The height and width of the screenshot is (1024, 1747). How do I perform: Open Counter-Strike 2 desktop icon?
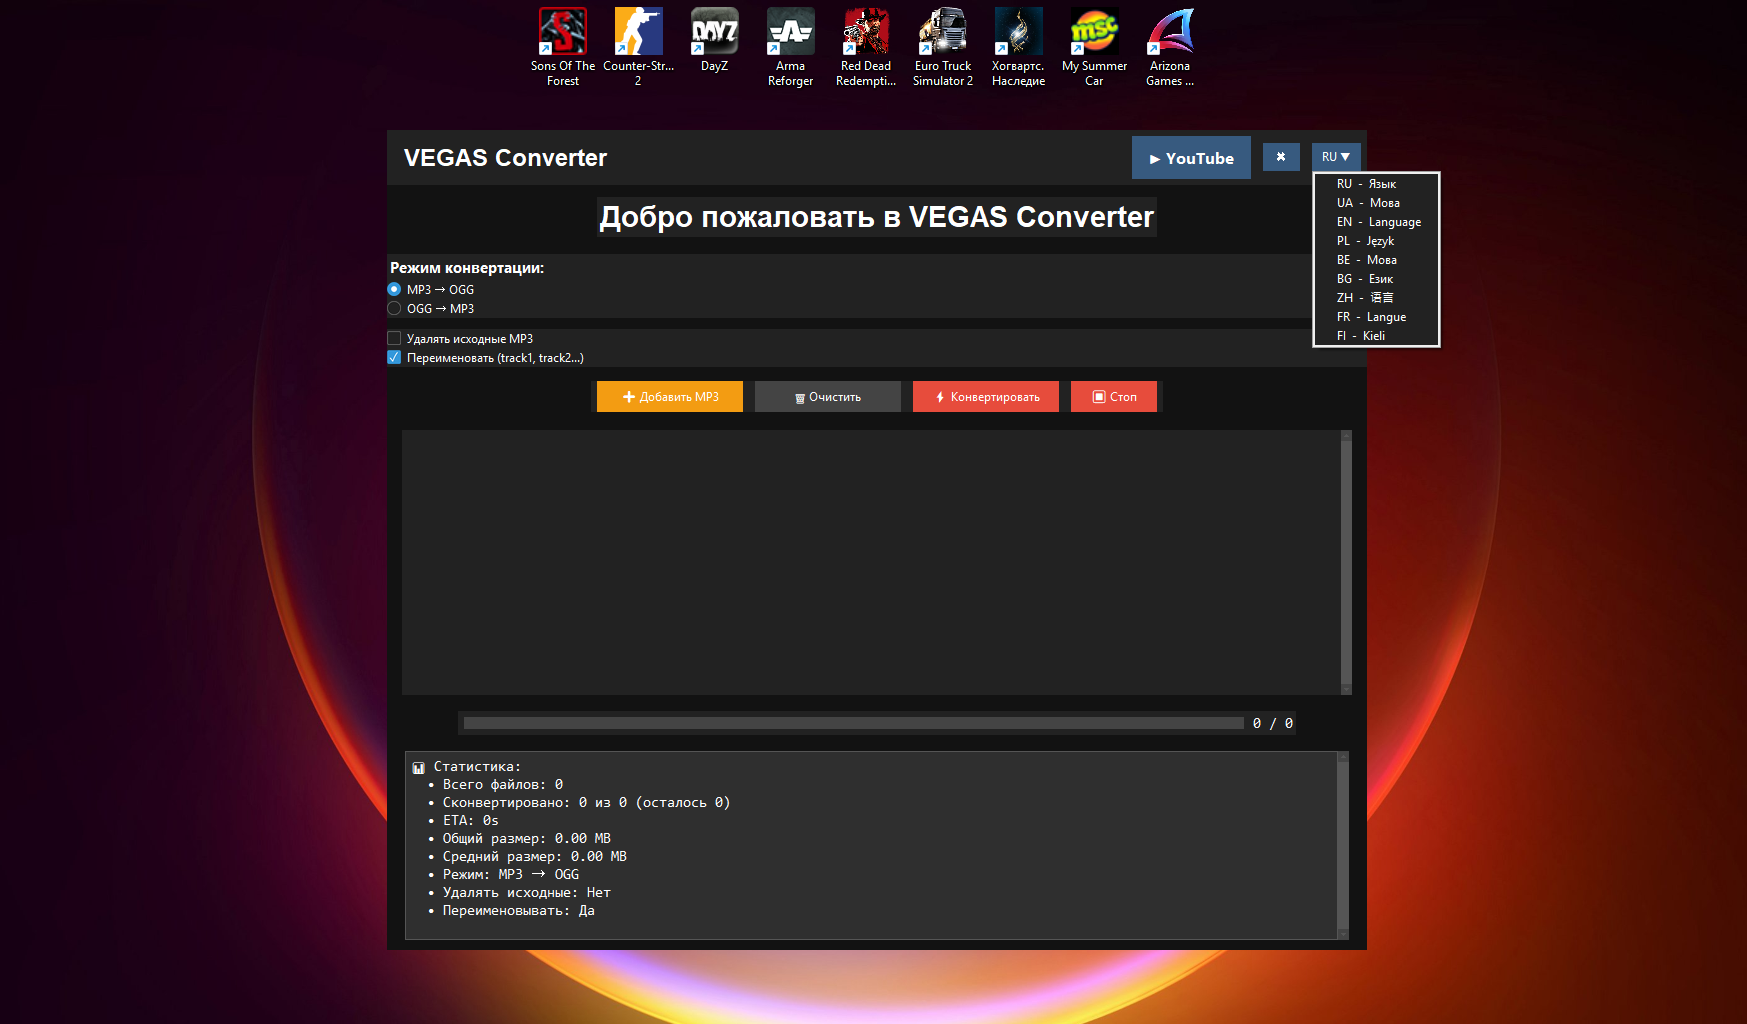[x=638, y=32]
